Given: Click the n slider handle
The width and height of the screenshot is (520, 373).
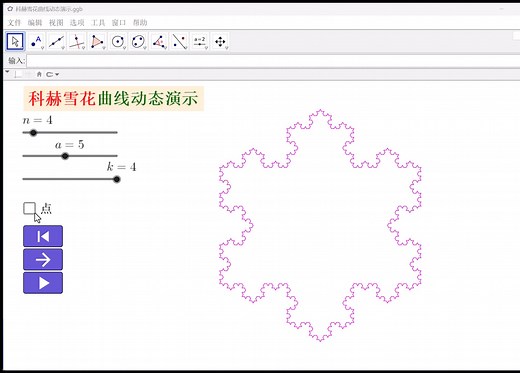Looking at the screenshot, I should pyautogui.click(x=33, y=133).
